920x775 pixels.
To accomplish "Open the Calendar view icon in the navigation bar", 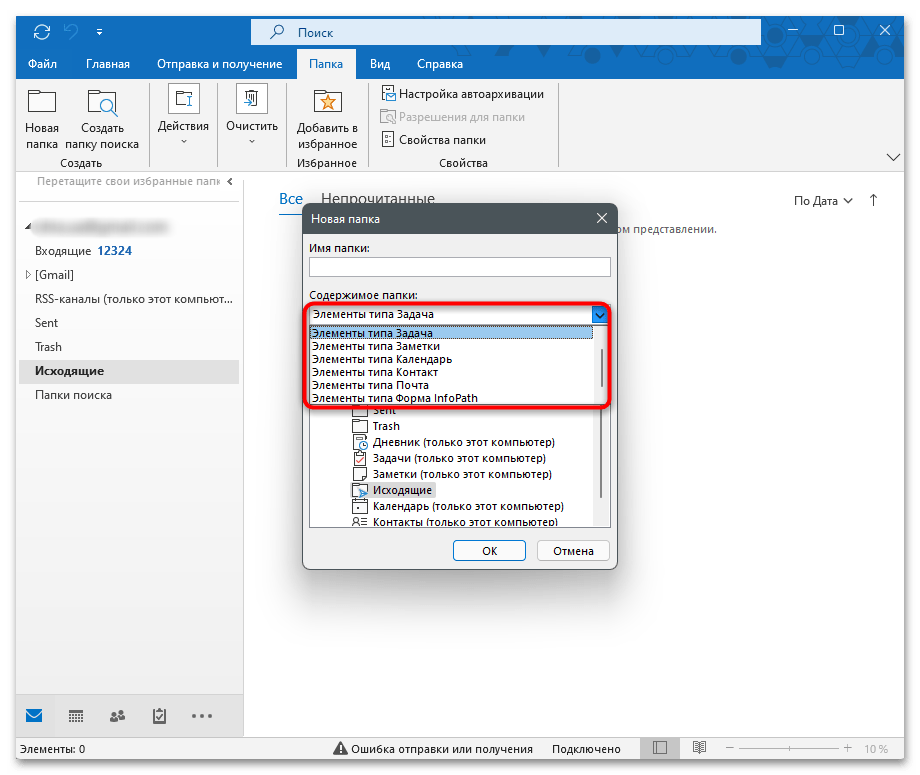I will [x=76, y=716].
